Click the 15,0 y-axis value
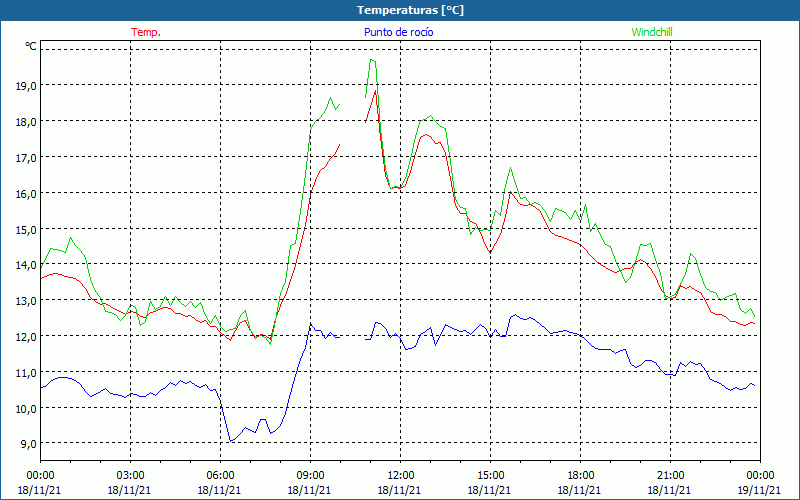The width and height of the screenshot is (800, 500). (x=27, y=230)
